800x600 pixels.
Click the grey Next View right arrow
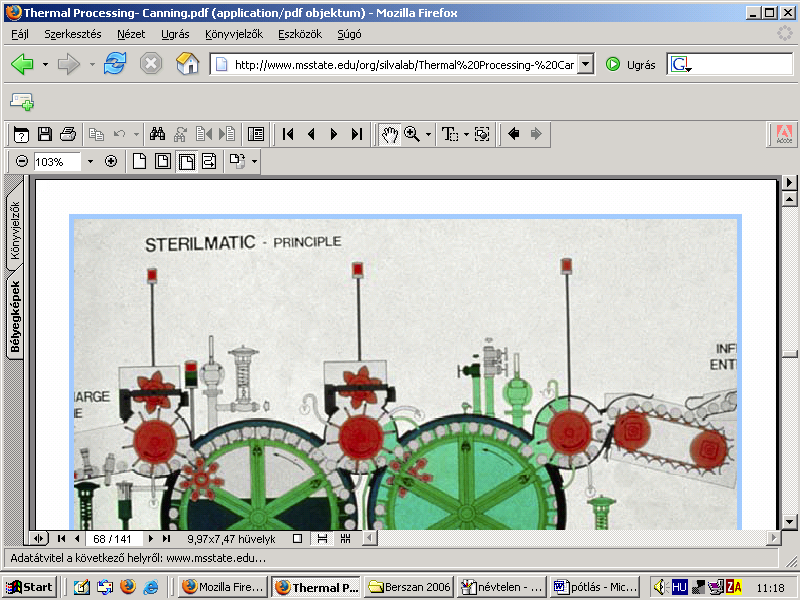point(536,134)
